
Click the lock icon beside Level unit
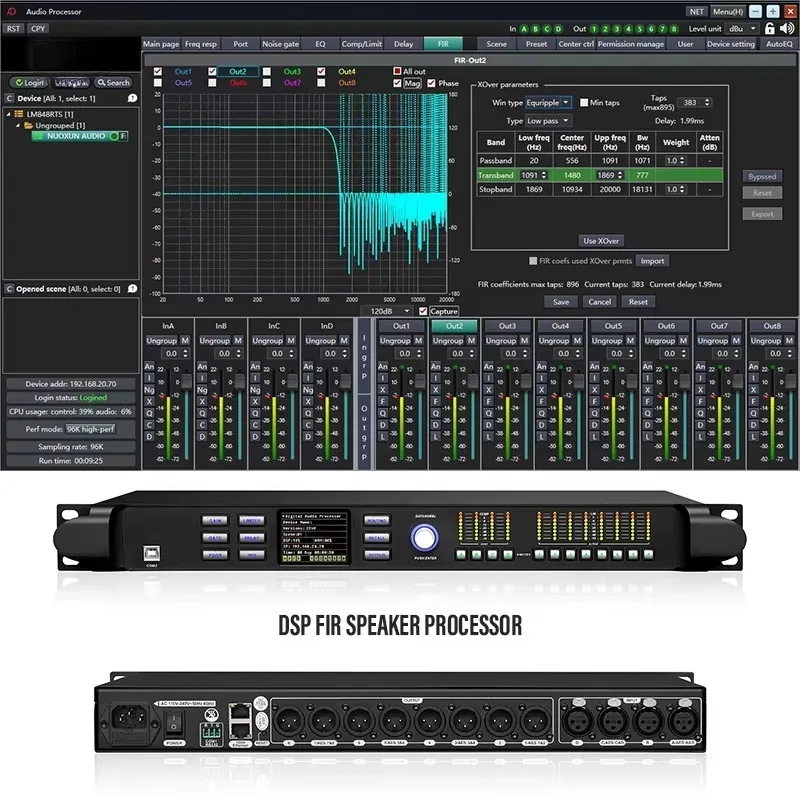point(769,29)
